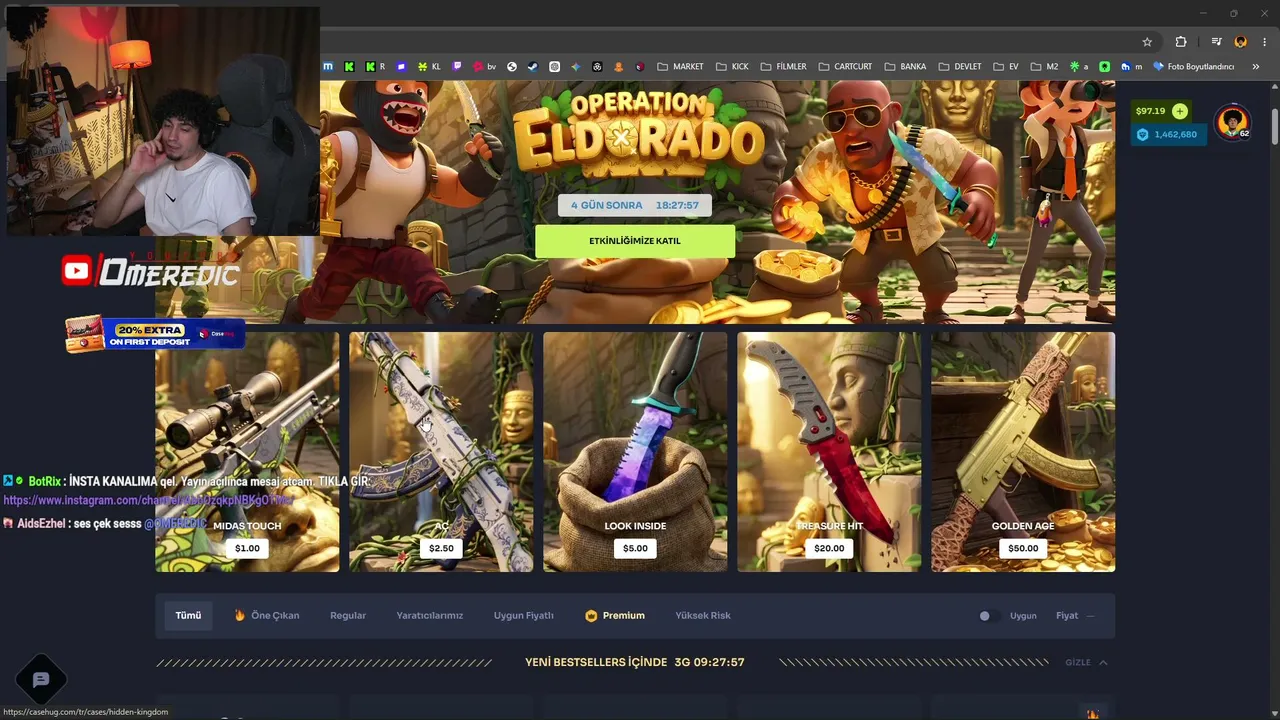Open the MIDAS TOUCH case
The height and width of the screenshot is (720, 1280).
pos(247,452)
